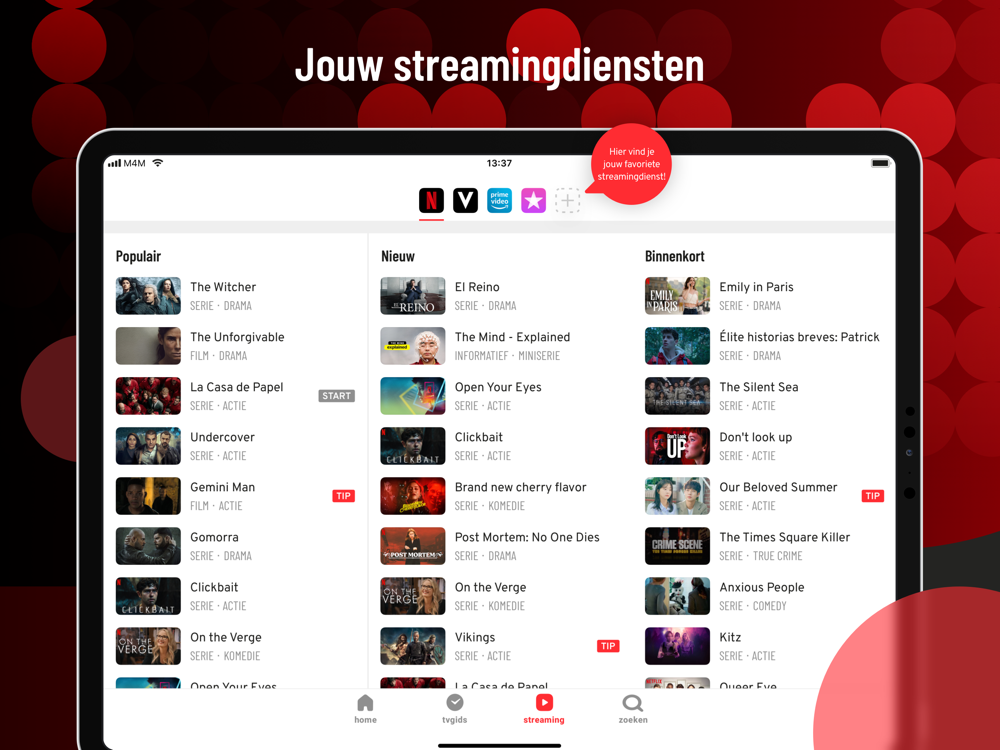Select Brand new cherry flavor thumbnail

tap(413, 496)
